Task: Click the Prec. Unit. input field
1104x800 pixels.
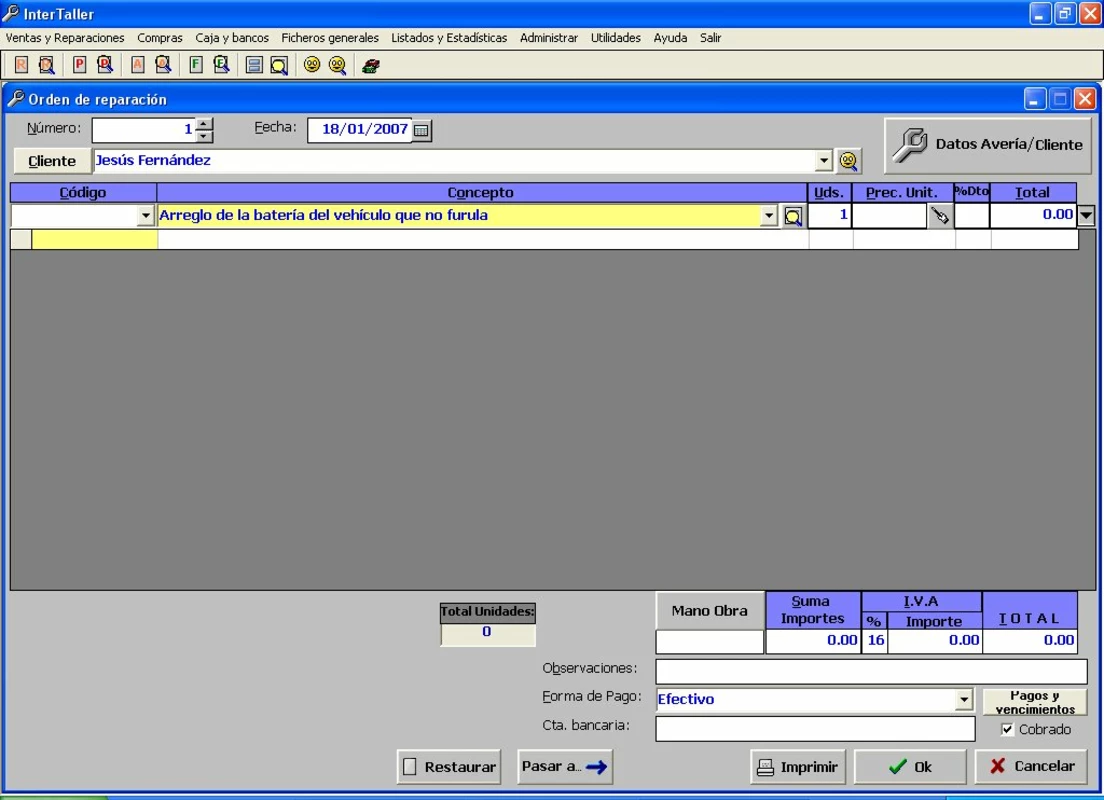Action: pos(889,215)
